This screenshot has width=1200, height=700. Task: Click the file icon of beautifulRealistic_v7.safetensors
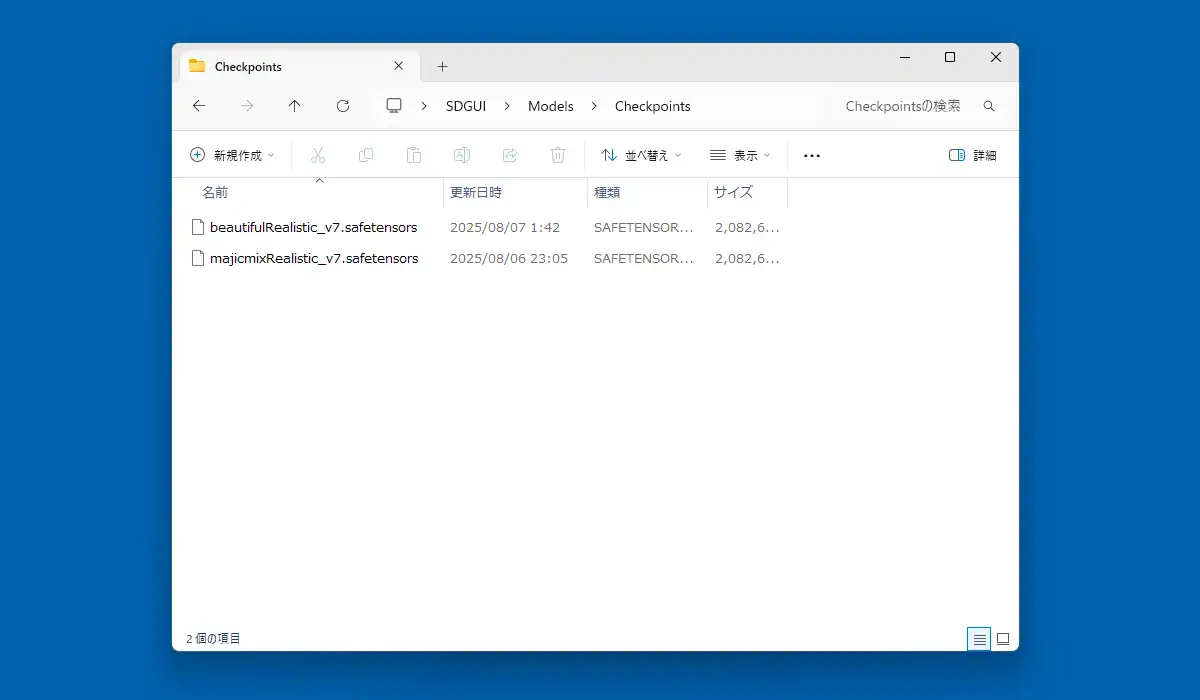click(198, 227)
